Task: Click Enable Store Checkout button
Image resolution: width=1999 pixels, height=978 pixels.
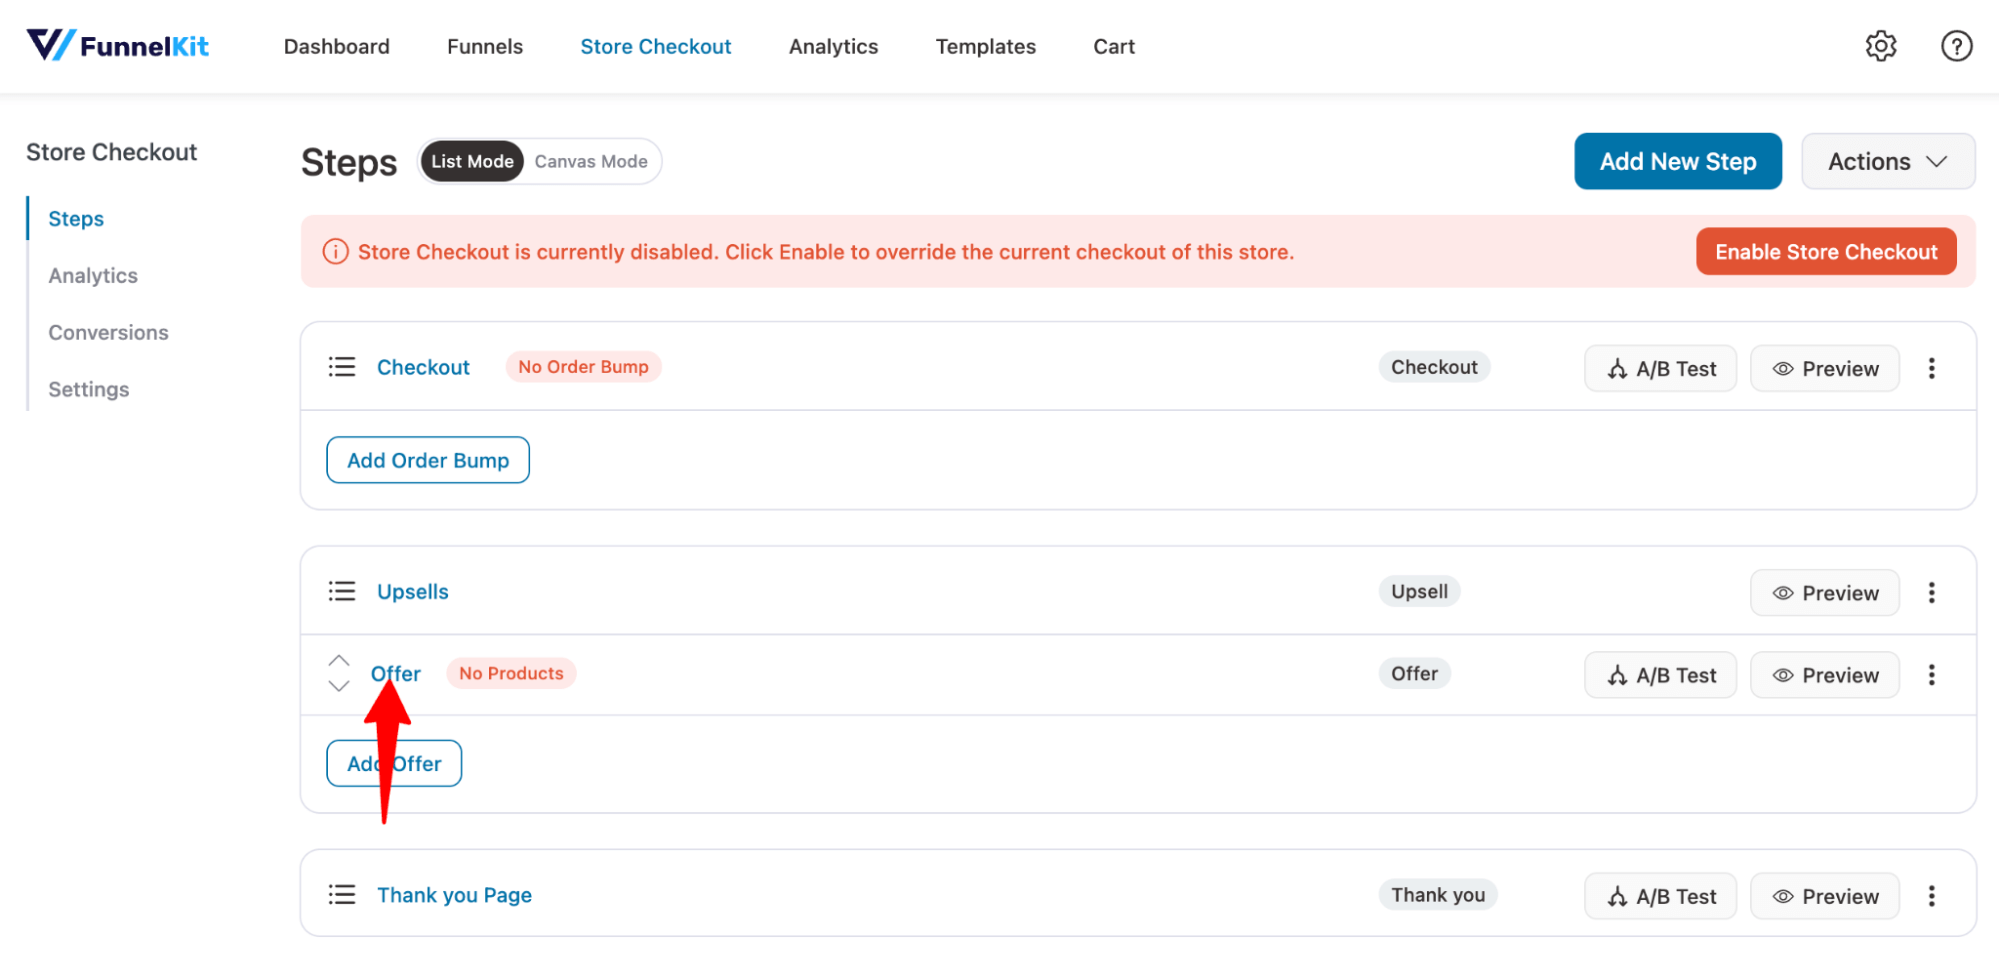Action: [1826, 252]
